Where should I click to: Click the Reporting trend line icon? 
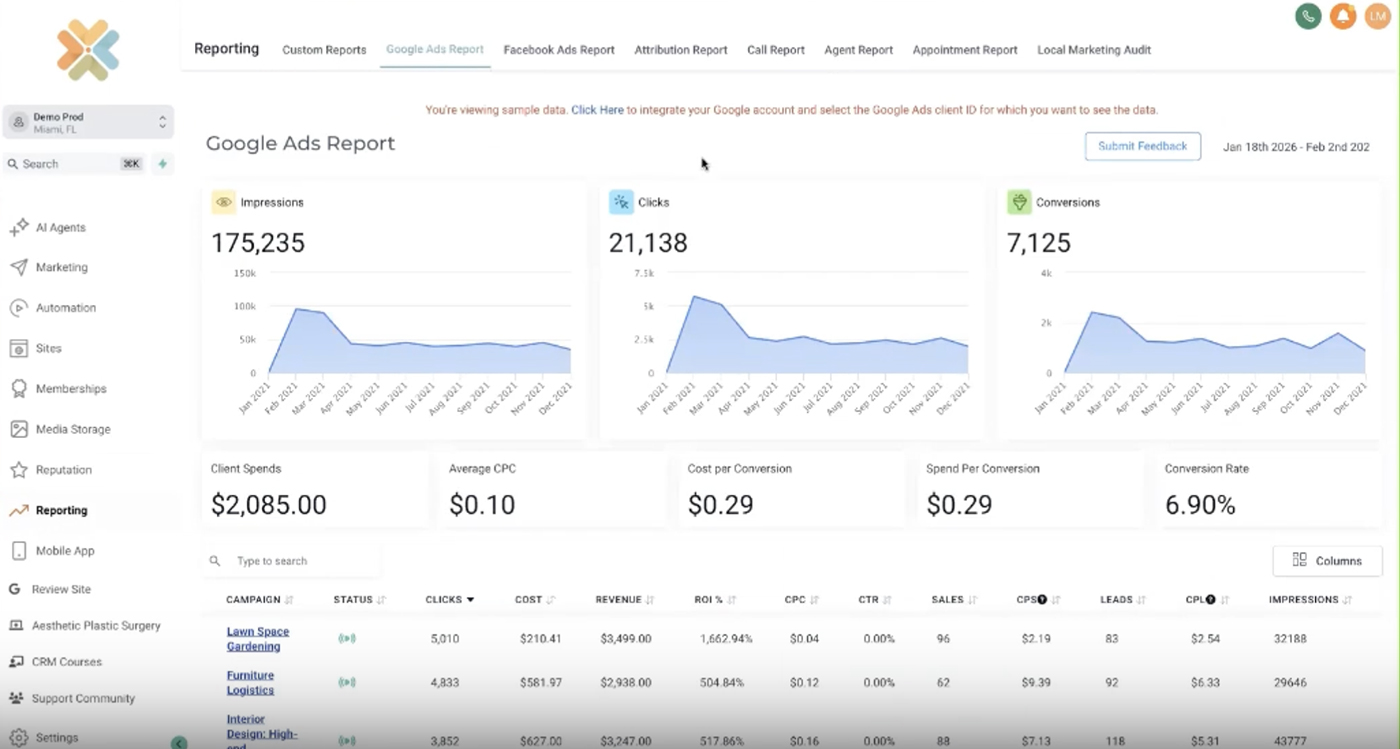(x=18, y=510)
